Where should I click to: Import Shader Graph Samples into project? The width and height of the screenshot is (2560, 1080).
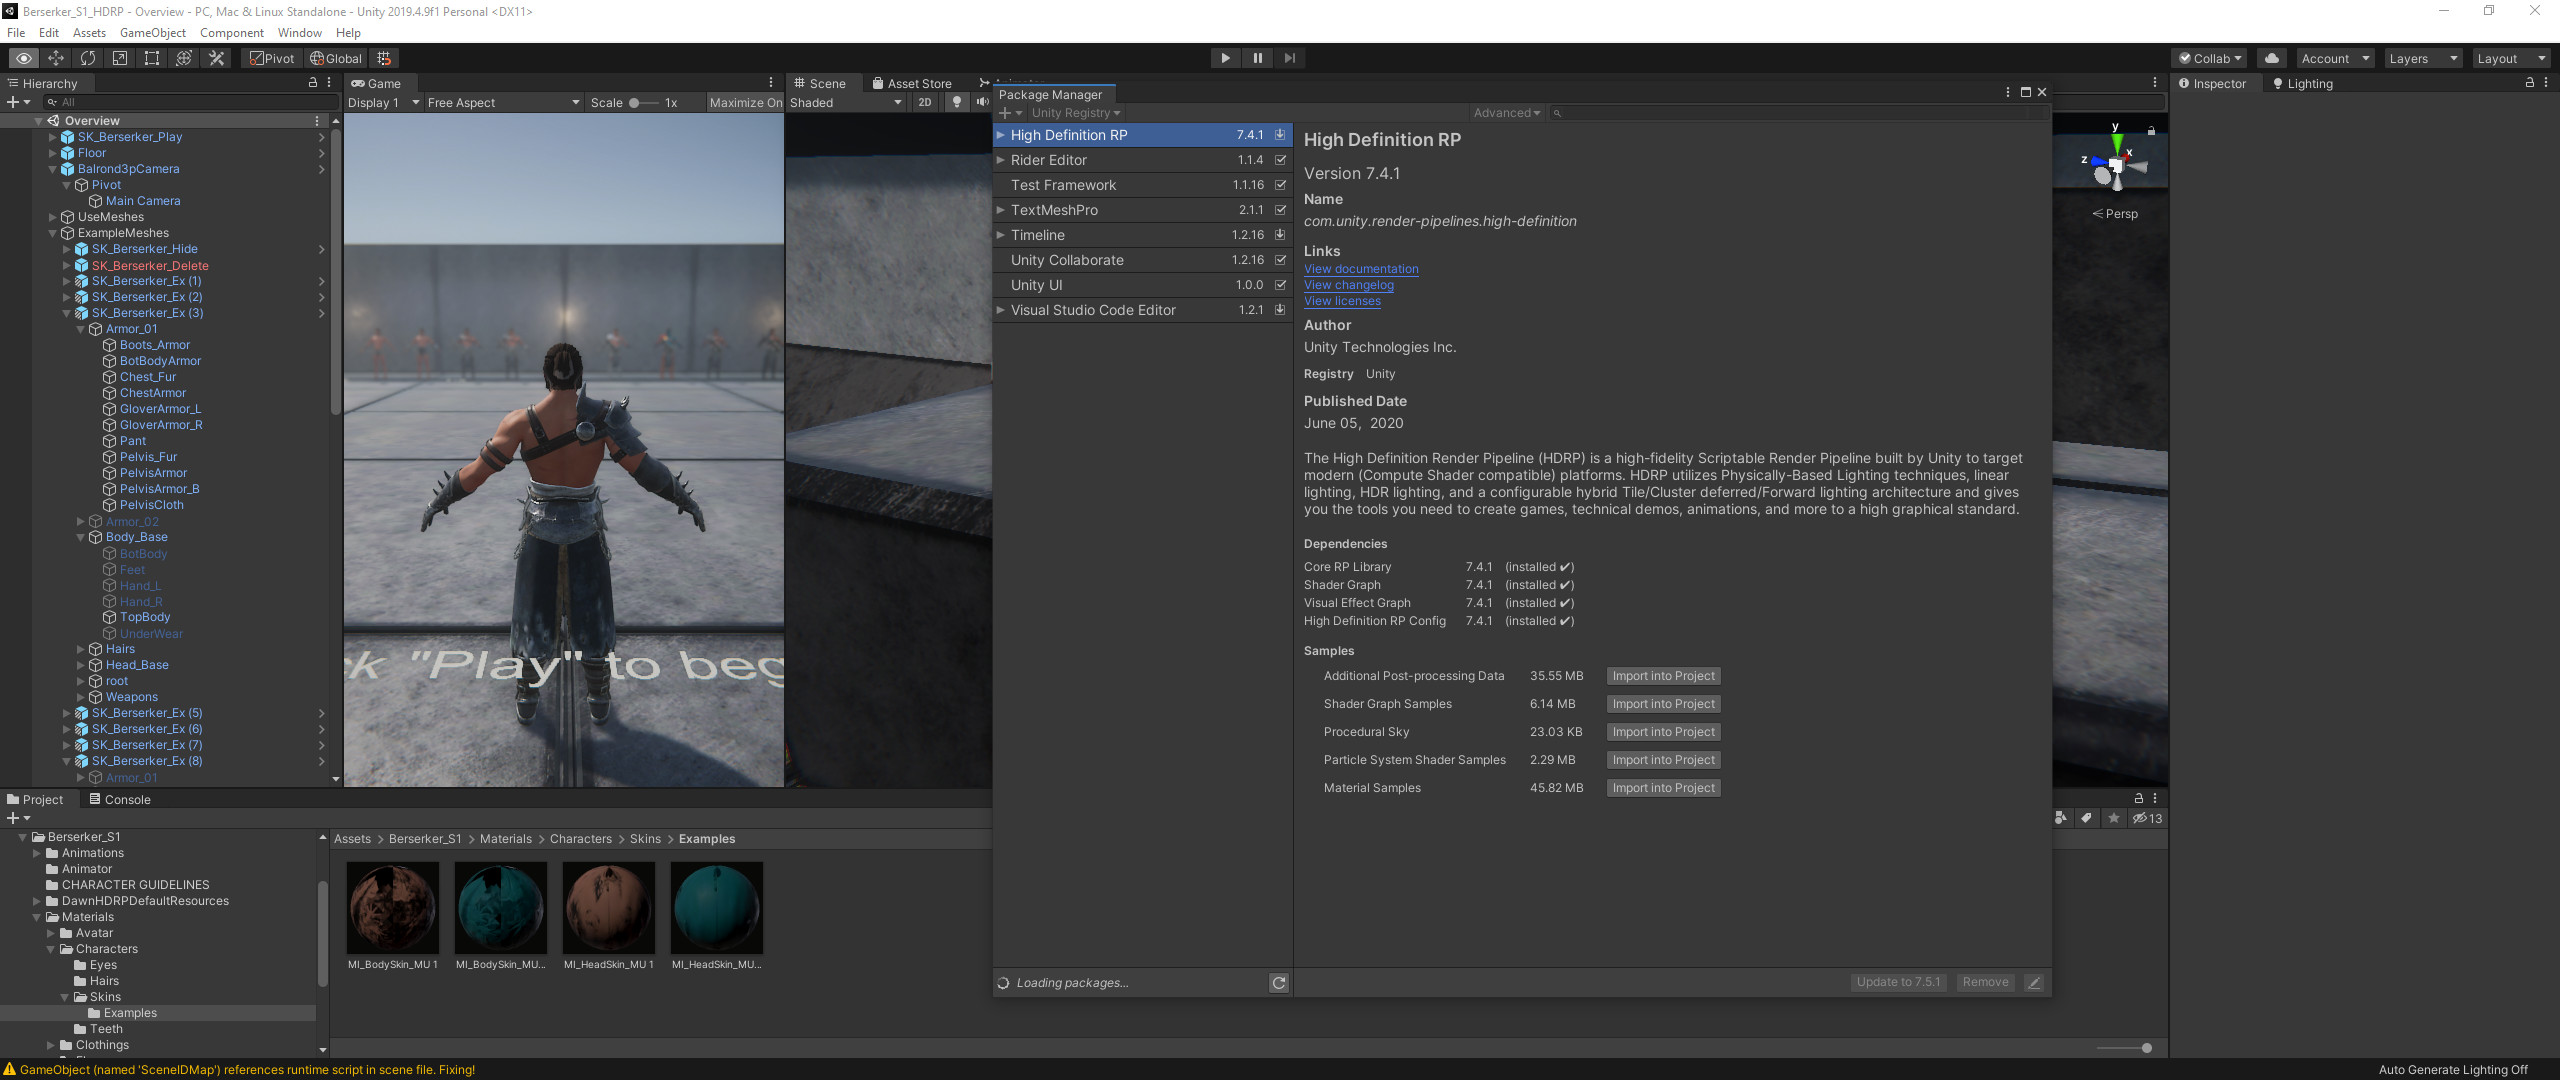(1663, 704)
